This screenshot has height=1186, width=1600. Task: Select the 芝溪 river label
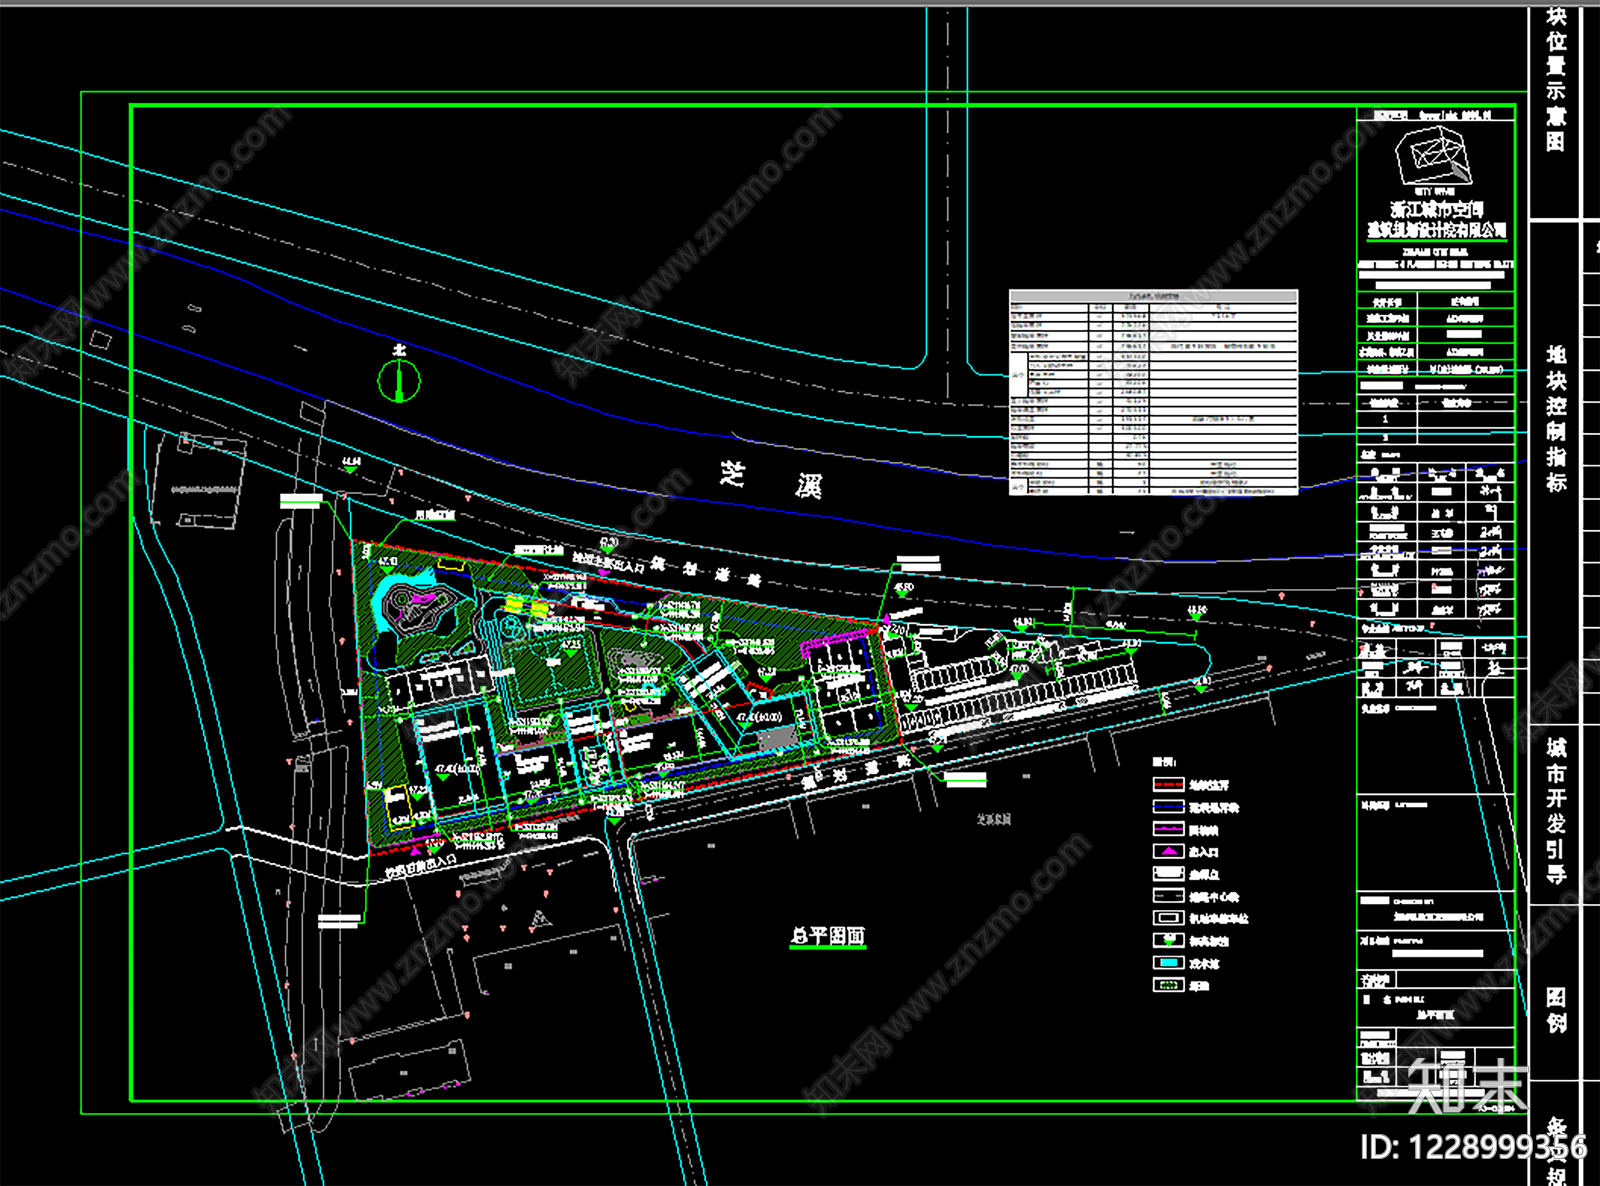click(x=771, y=479)
